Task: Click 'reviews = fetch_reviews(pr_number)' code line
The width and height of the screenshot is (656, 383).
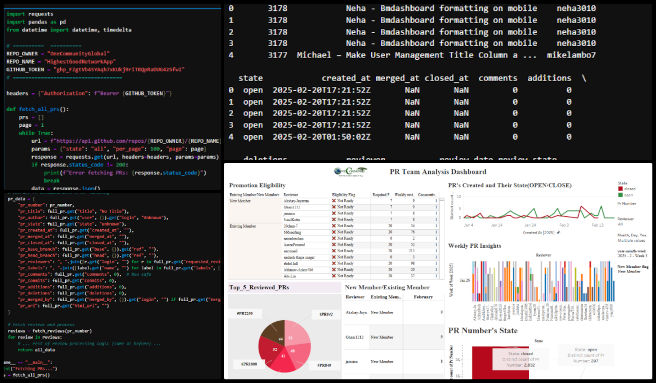Action: [49, 331]
